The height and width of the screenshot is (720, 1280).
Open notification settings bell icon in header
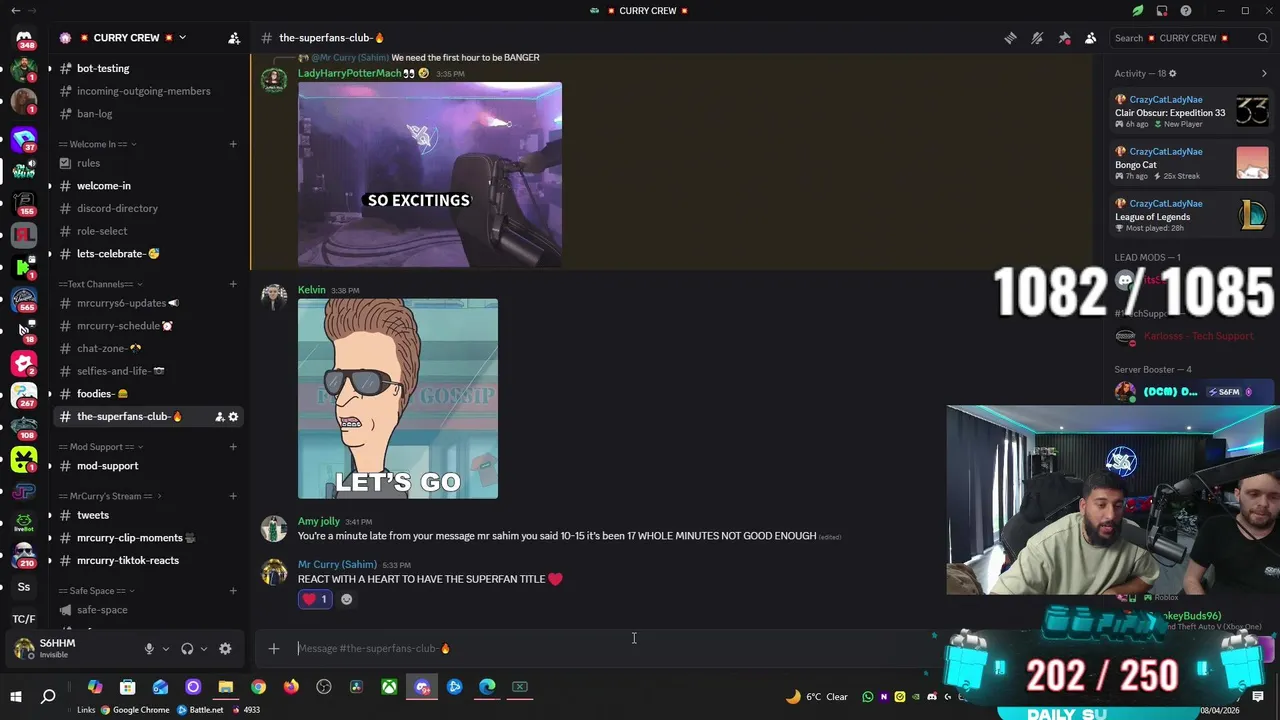(x=1037, y=38)
